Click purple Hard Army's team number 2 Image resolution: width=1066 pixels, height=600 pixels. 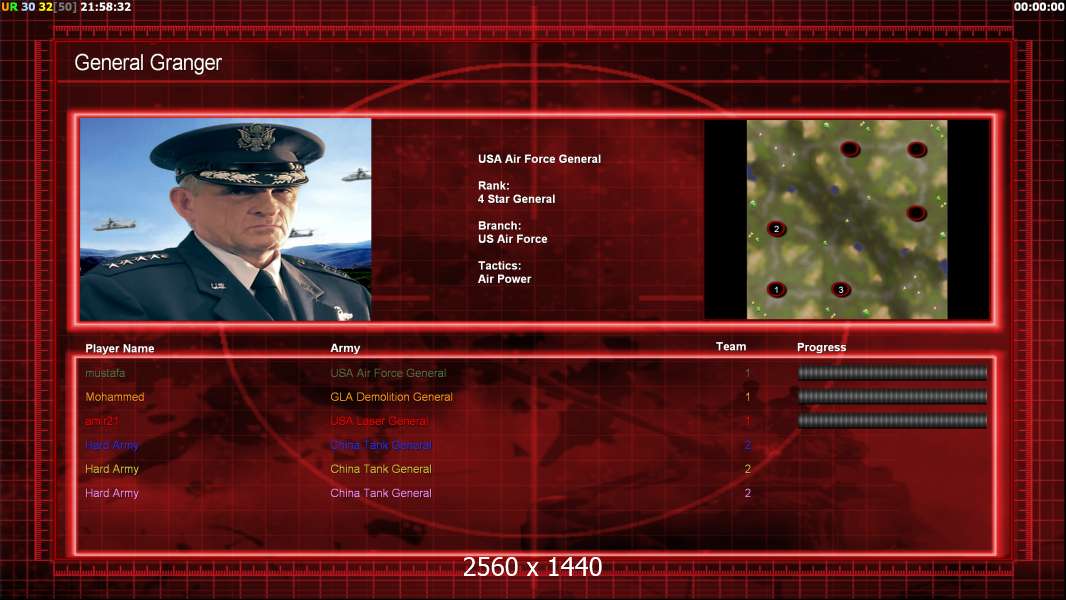748,493
